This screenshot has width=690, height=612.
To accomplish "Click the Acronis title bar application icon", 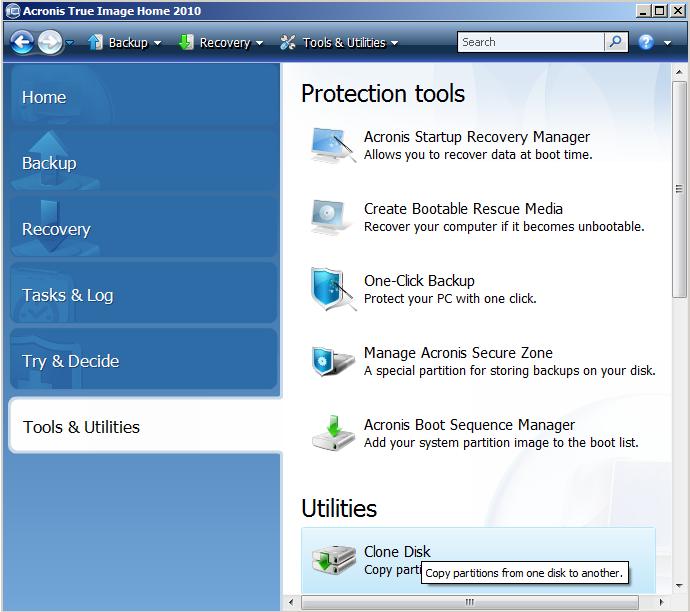I will (x=13, y=11).
